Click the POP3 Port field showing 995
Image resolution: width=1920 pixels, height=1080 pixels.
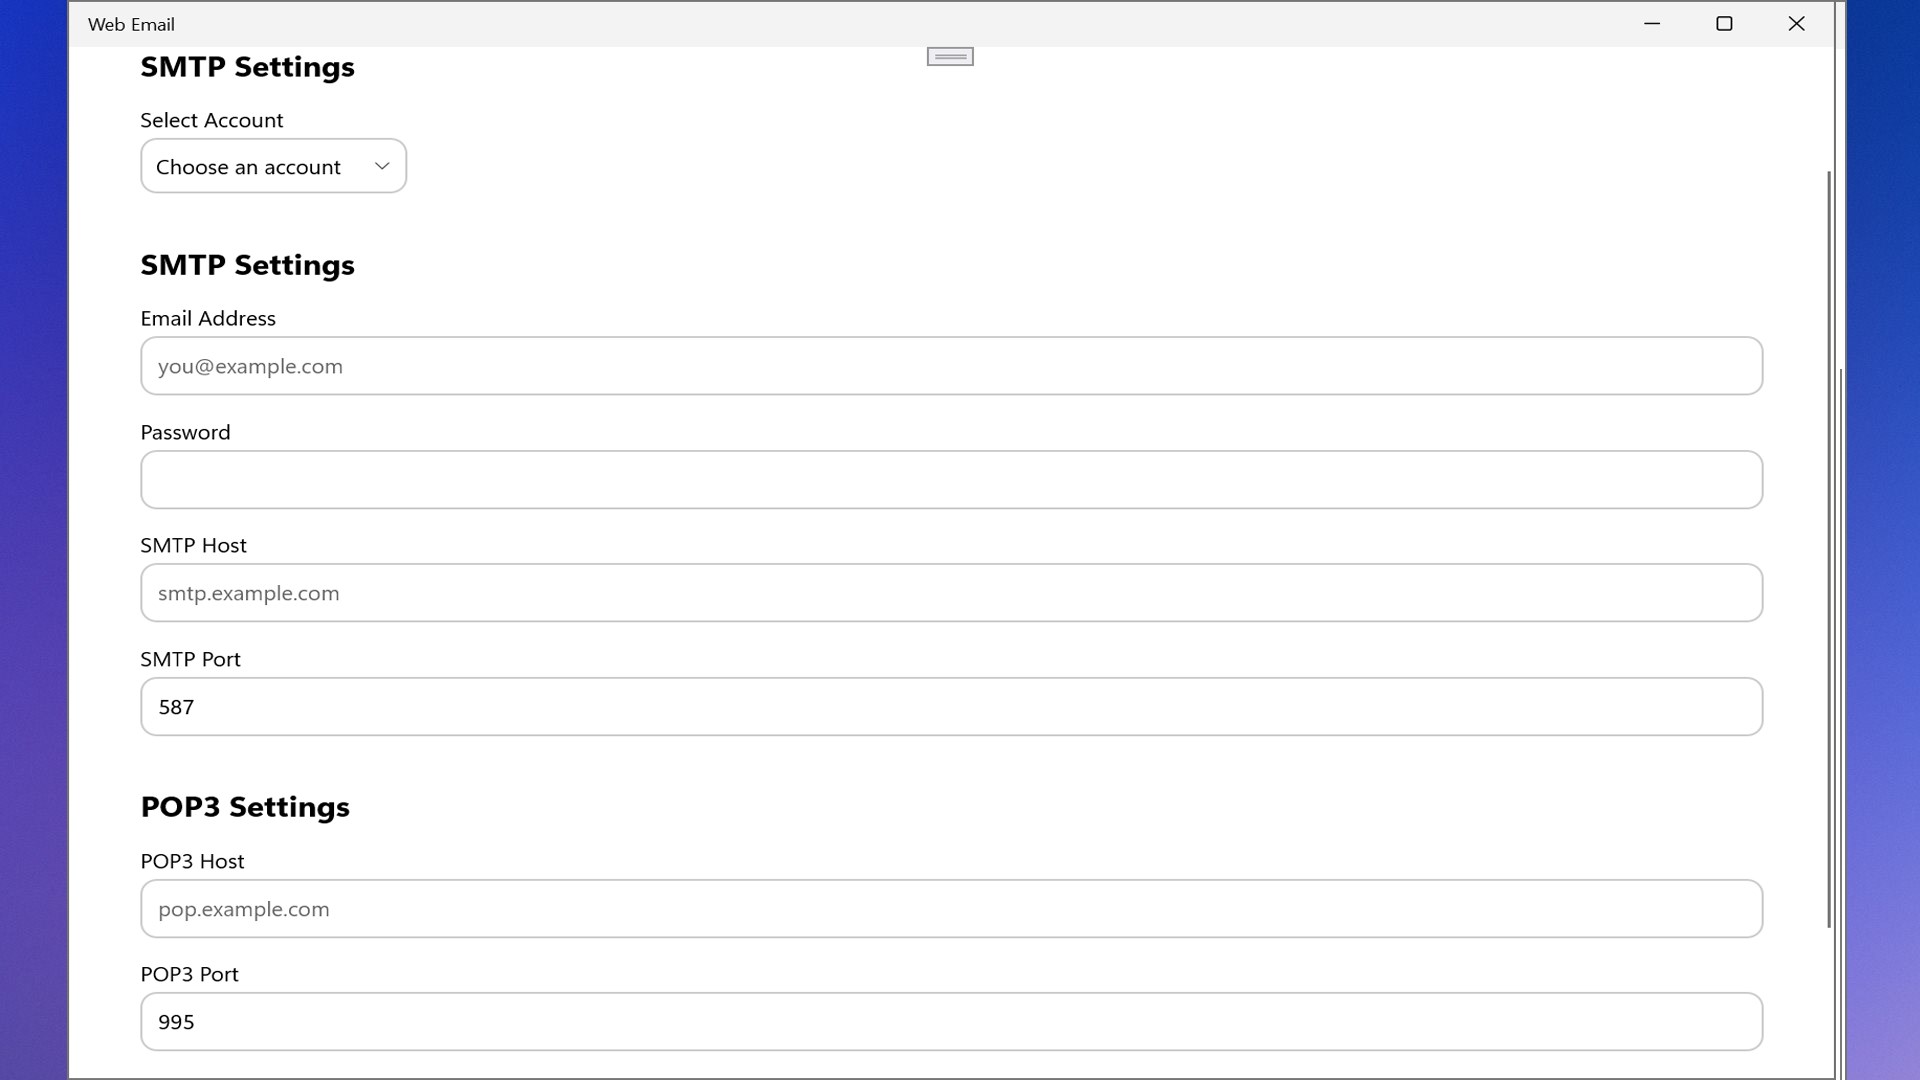pos(951,1022)
